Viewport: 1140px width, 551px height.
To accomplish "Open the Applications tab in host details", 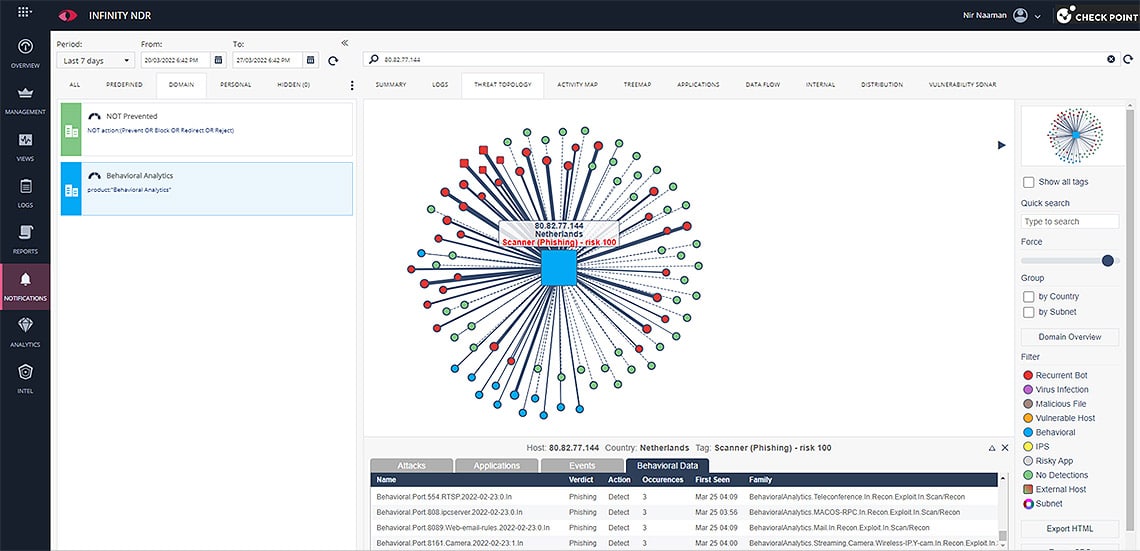I will [497, 466].
